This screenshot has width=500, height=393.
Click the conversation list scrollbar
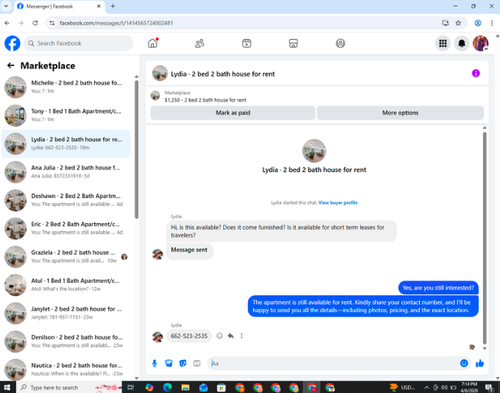pyautogui.click(x=136, y=150)
